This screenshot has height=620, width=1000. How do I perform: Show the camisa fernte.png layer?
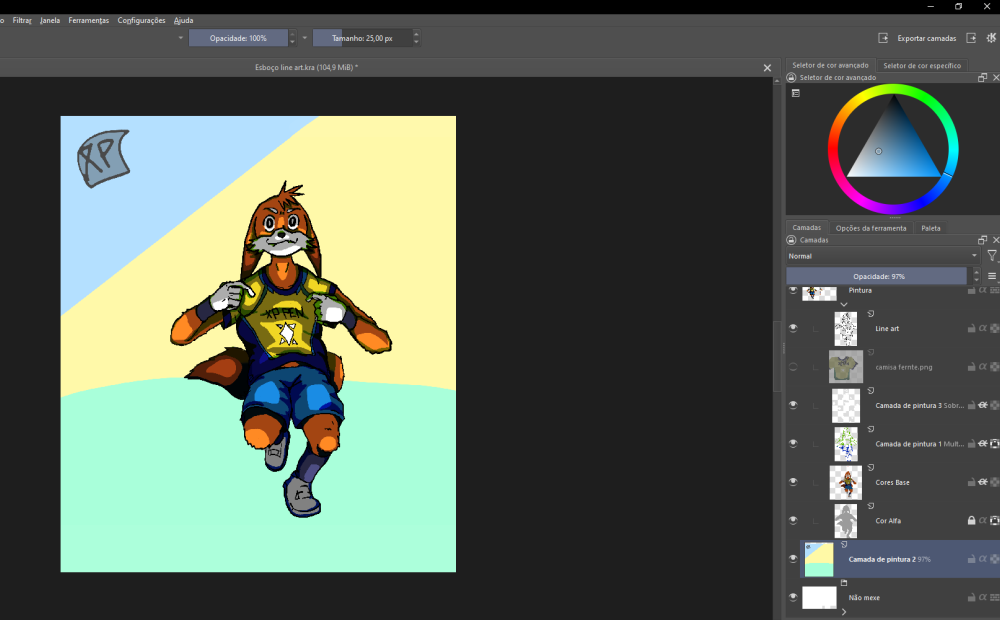pyautogui.click(x=793, y=367)
